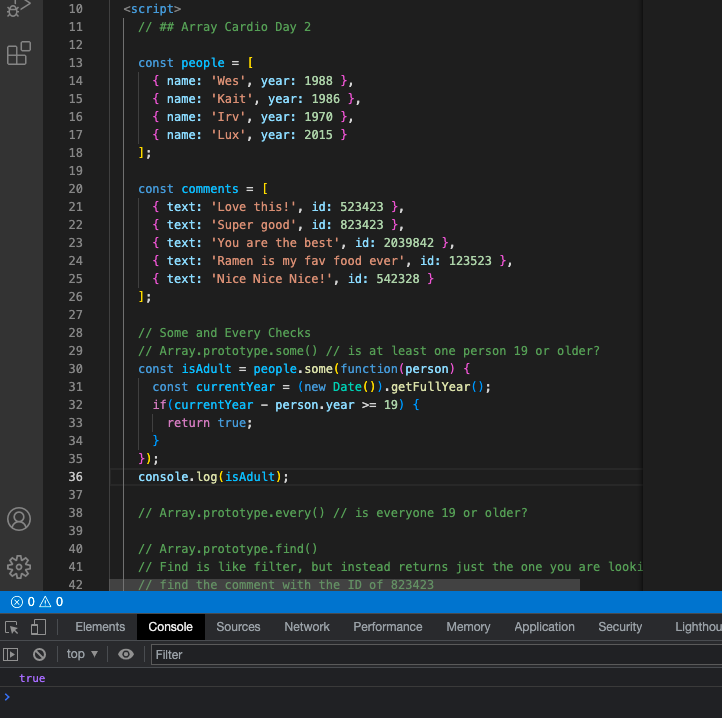Image resolution: width=722 pixels, height=718 pixels.
Task: Show the console sidebar panel
Action: point(12,654)
